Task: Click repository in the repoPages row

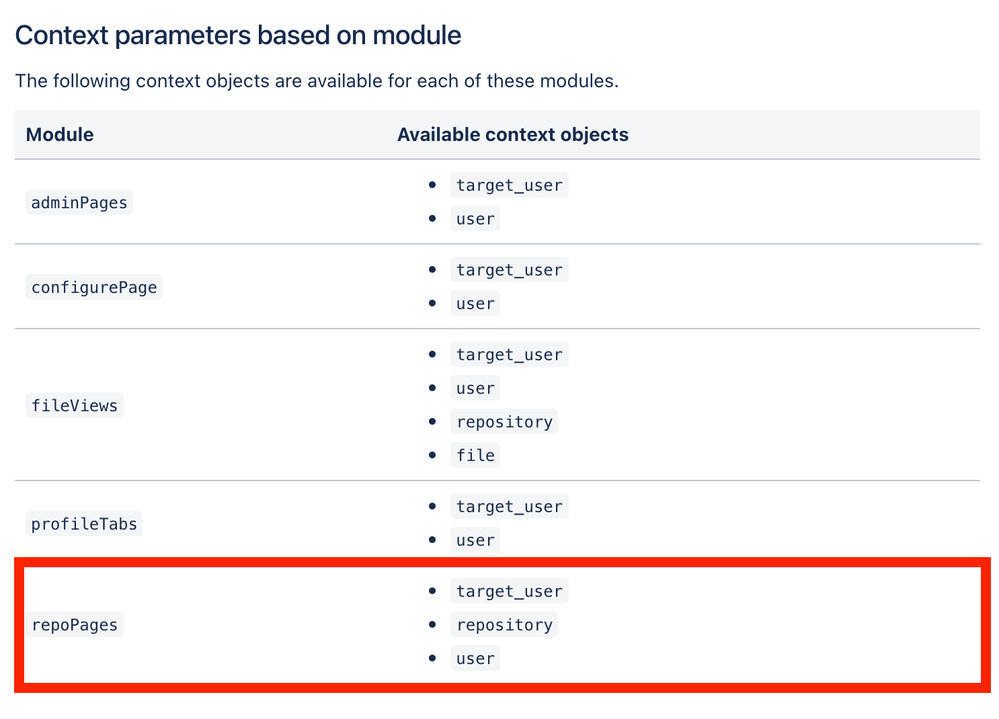Action: click(504, 625)
